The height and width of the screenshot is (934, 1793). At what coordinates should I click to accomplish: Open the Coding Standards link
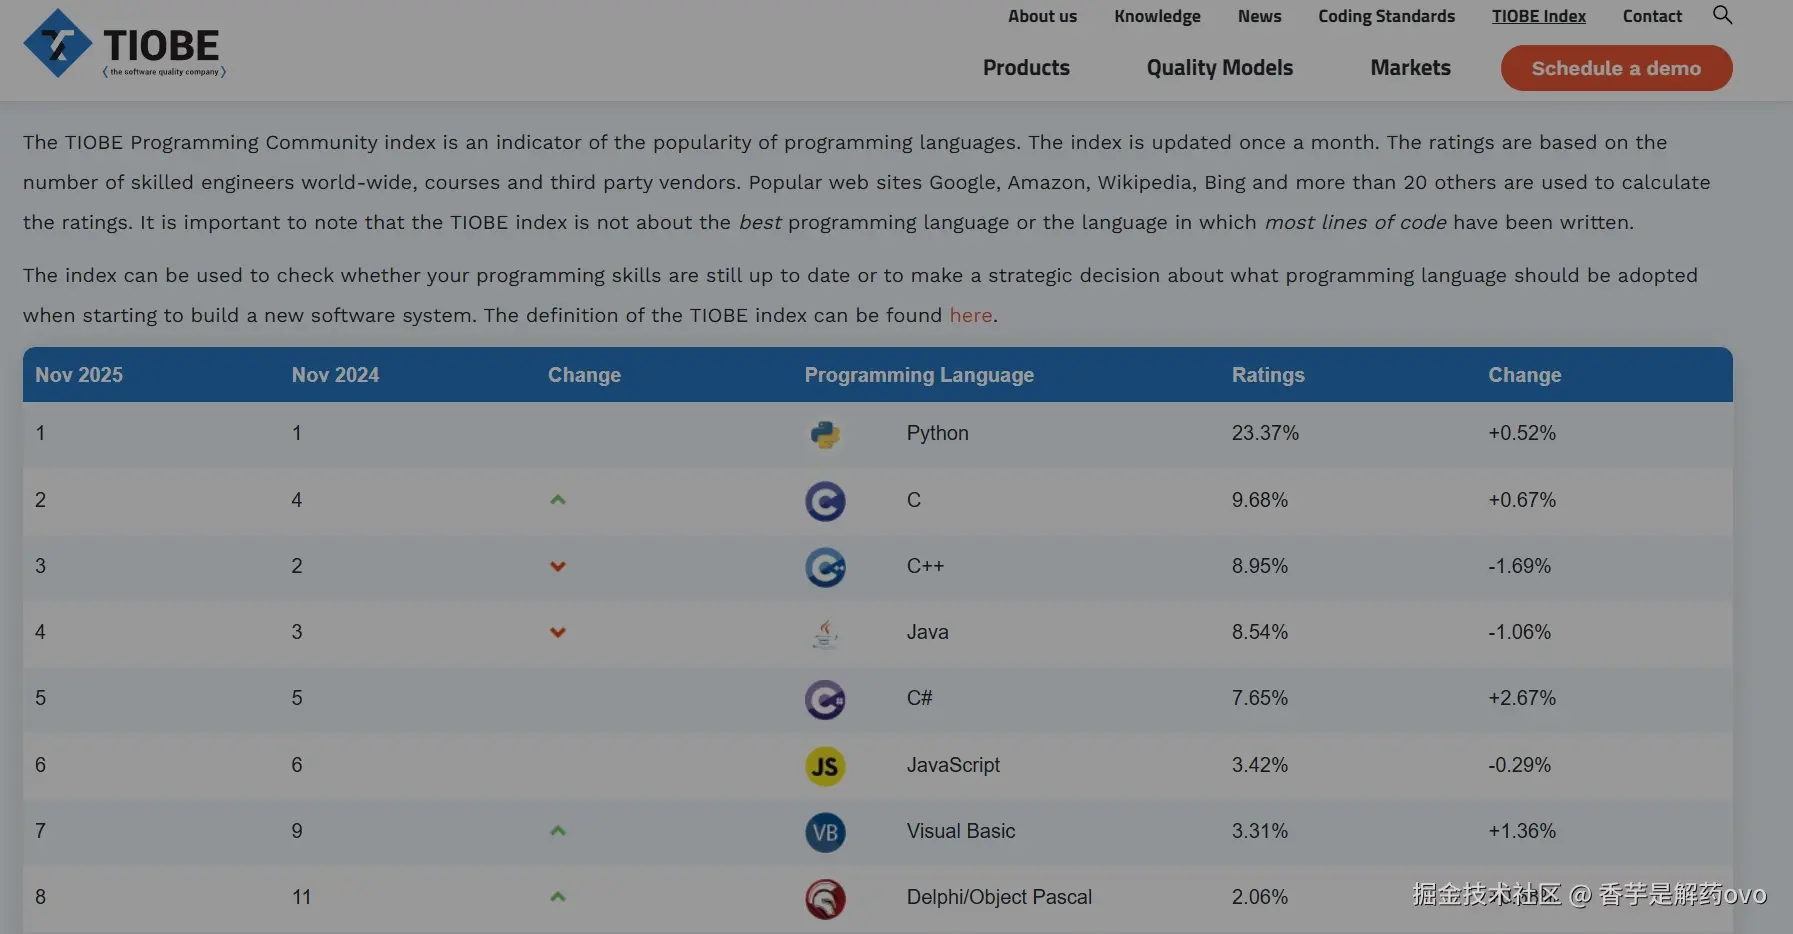coord(1386,16)
